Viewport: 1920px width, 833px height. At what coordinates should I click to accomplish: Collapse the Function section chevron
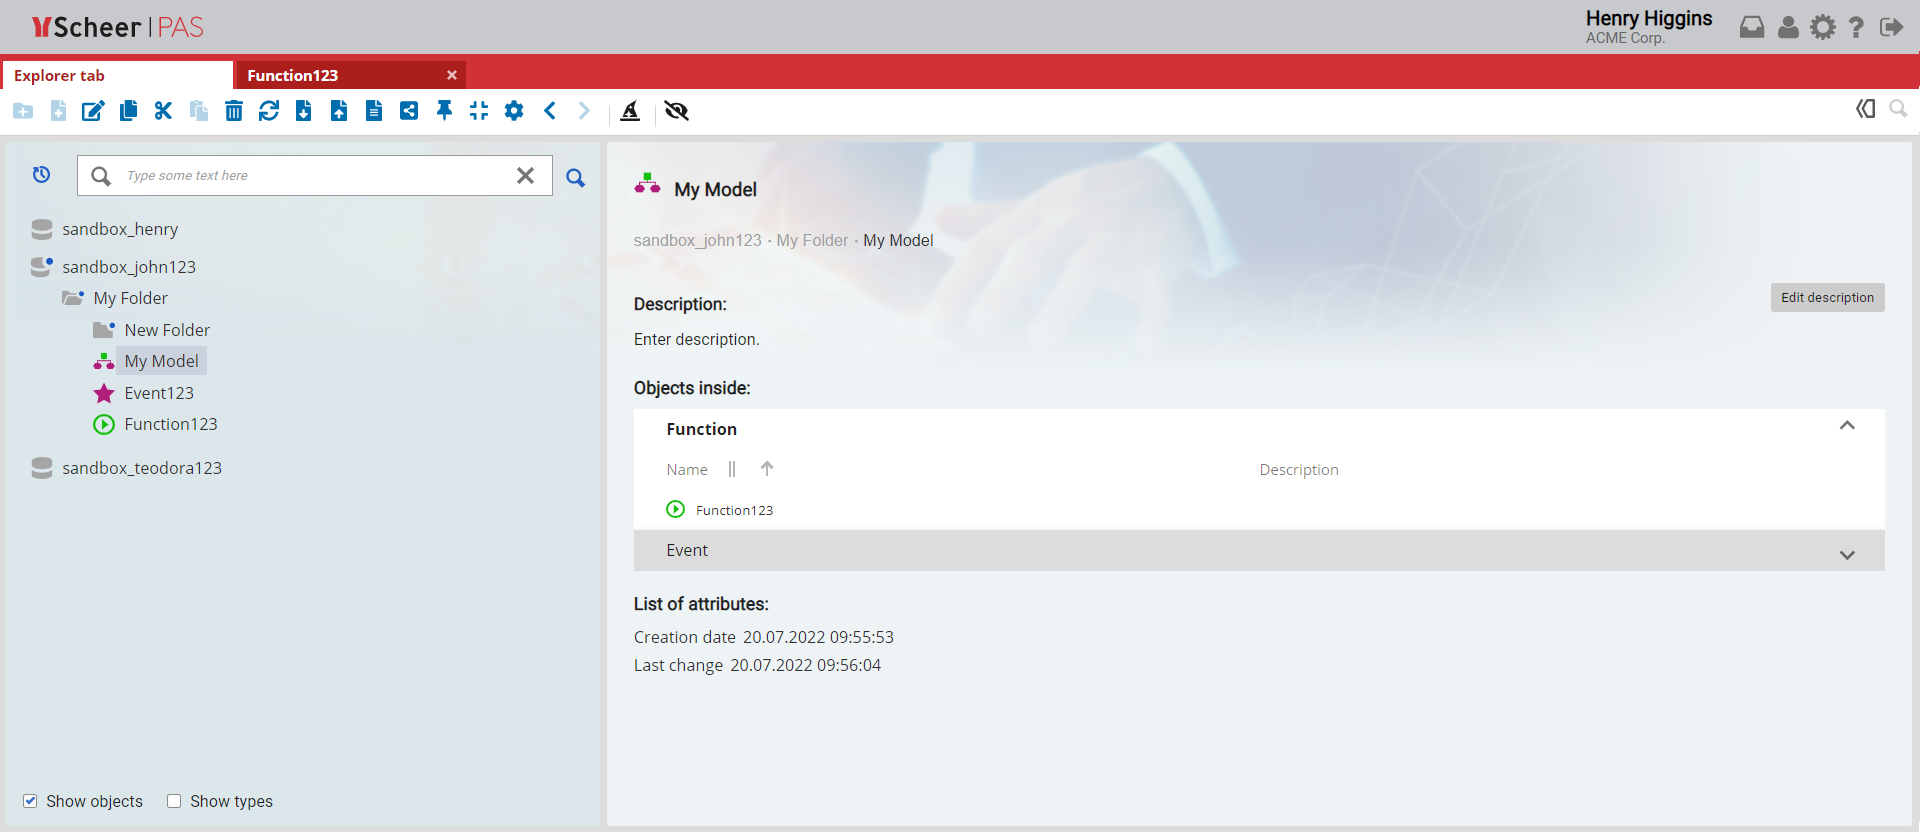pos(1847,426)
